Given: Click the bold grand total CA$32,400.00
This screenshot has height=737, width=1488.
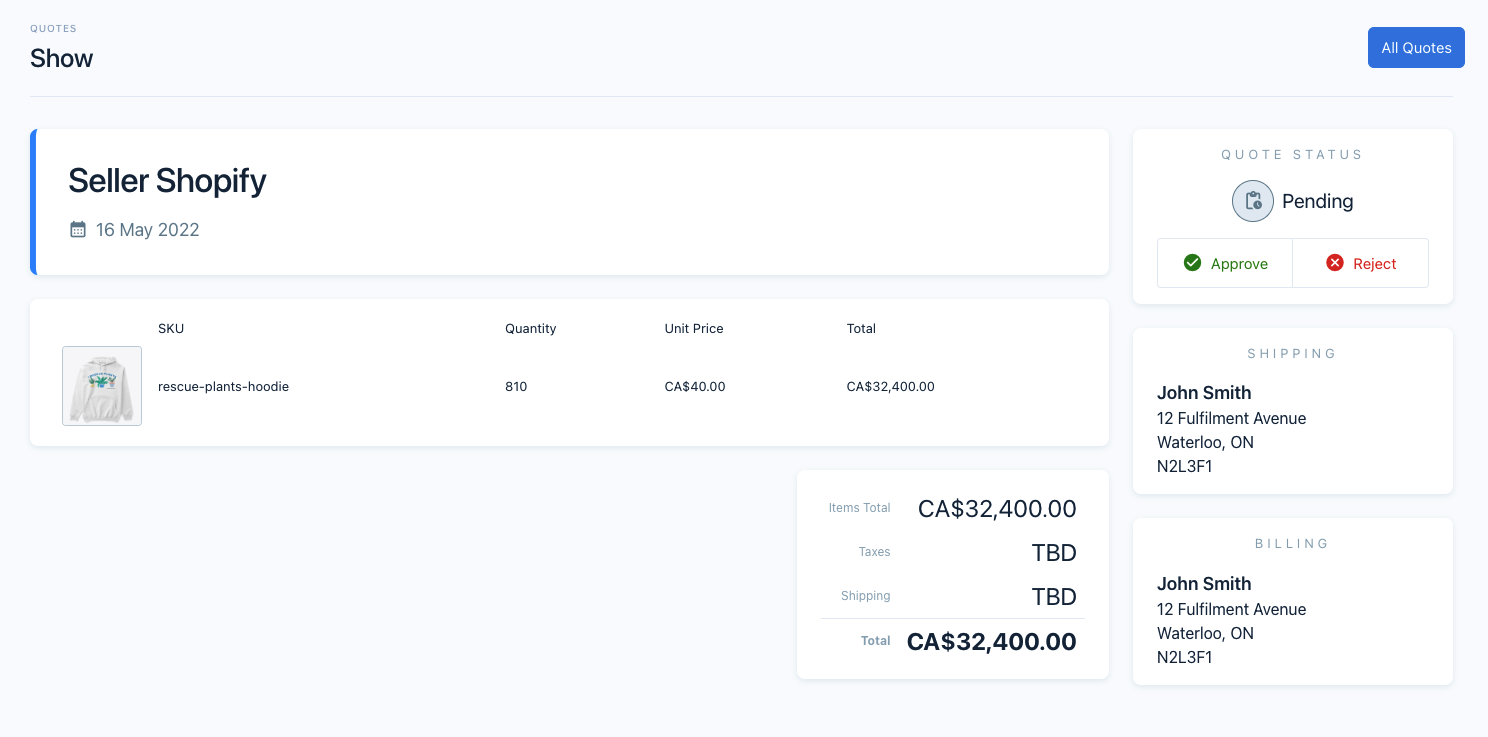Looking at the screenshot, I should [x=992, y=642].
